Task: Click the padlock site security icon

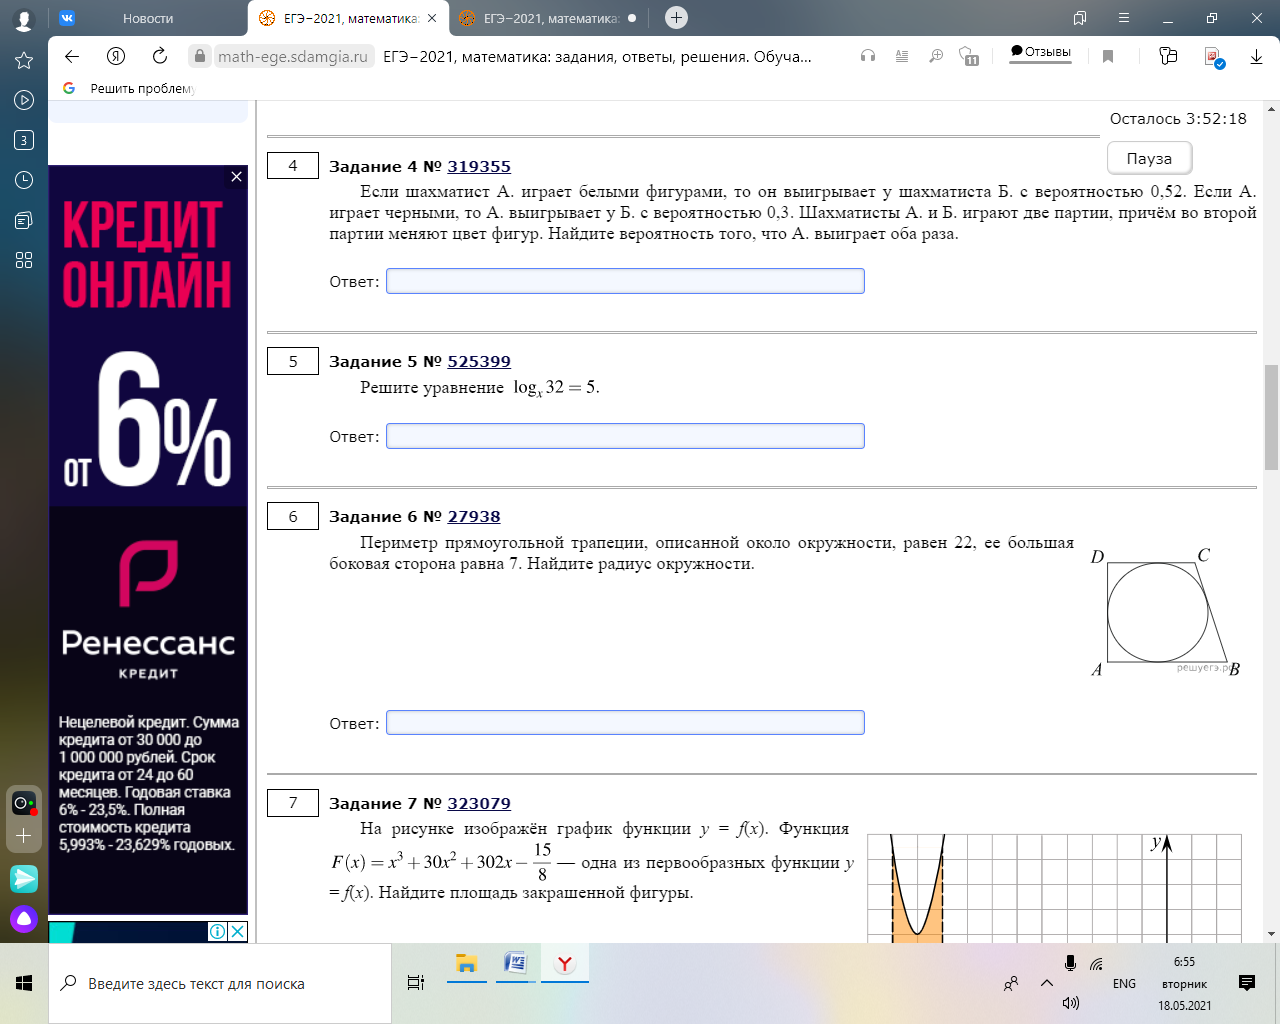Action: point(200,57)
